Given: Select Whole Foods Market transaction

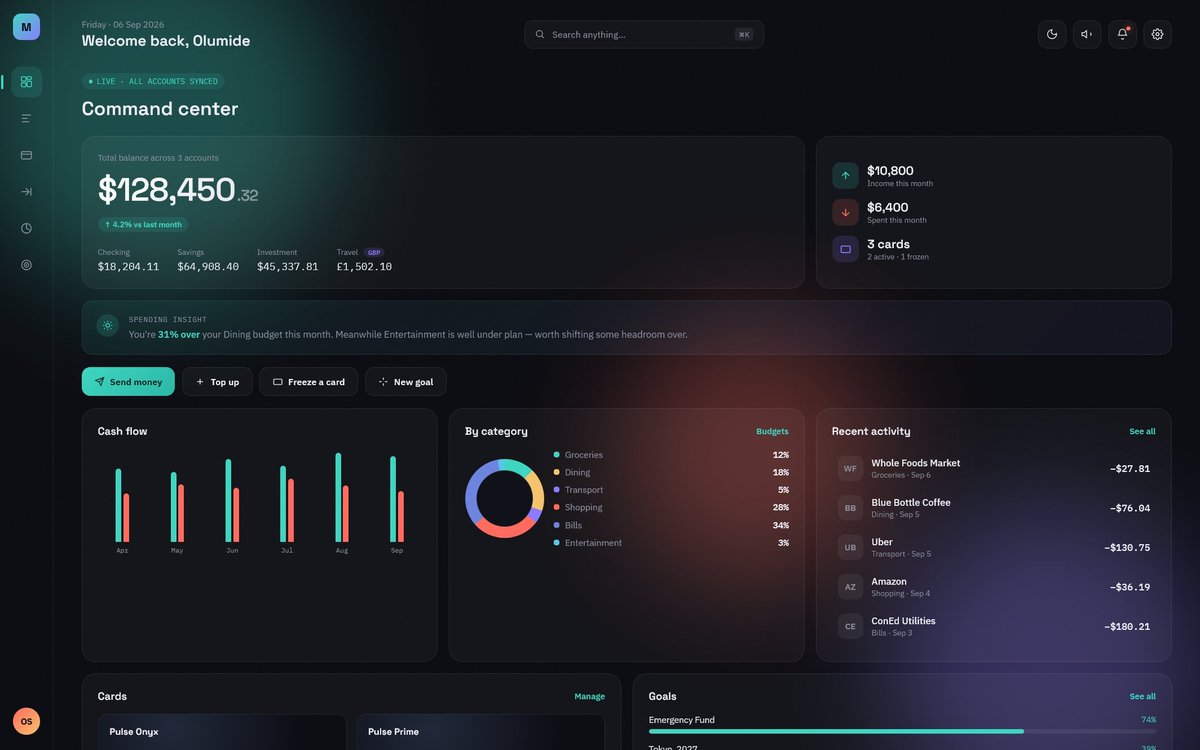Looking at the screenshot, I should pos(994,468).
